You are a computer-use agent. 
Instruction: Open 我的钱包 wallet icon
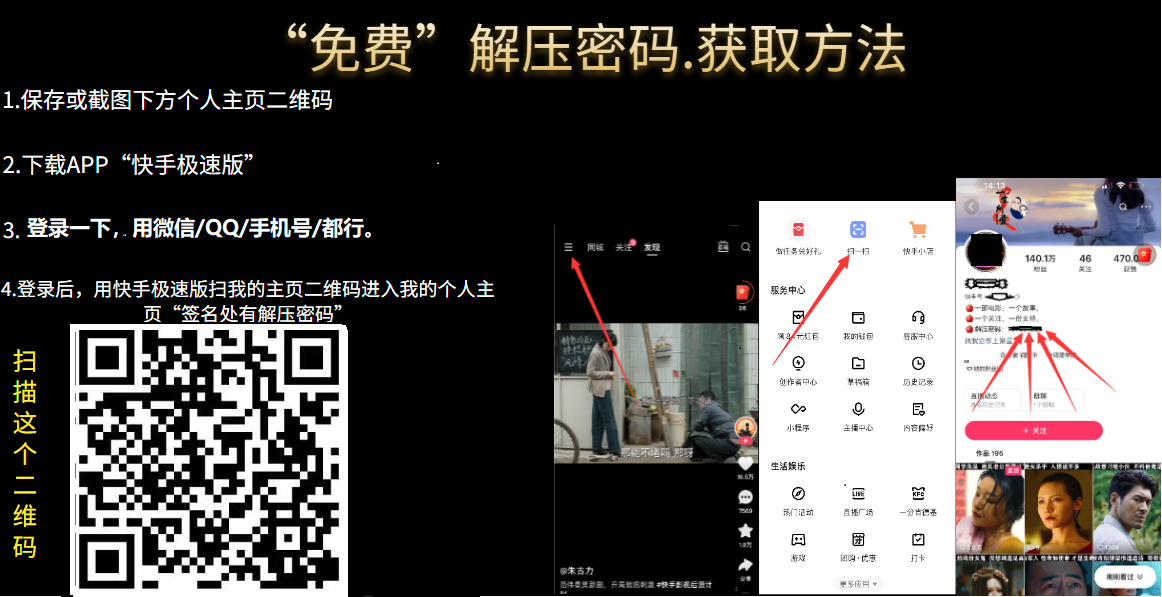pos(858,318)
